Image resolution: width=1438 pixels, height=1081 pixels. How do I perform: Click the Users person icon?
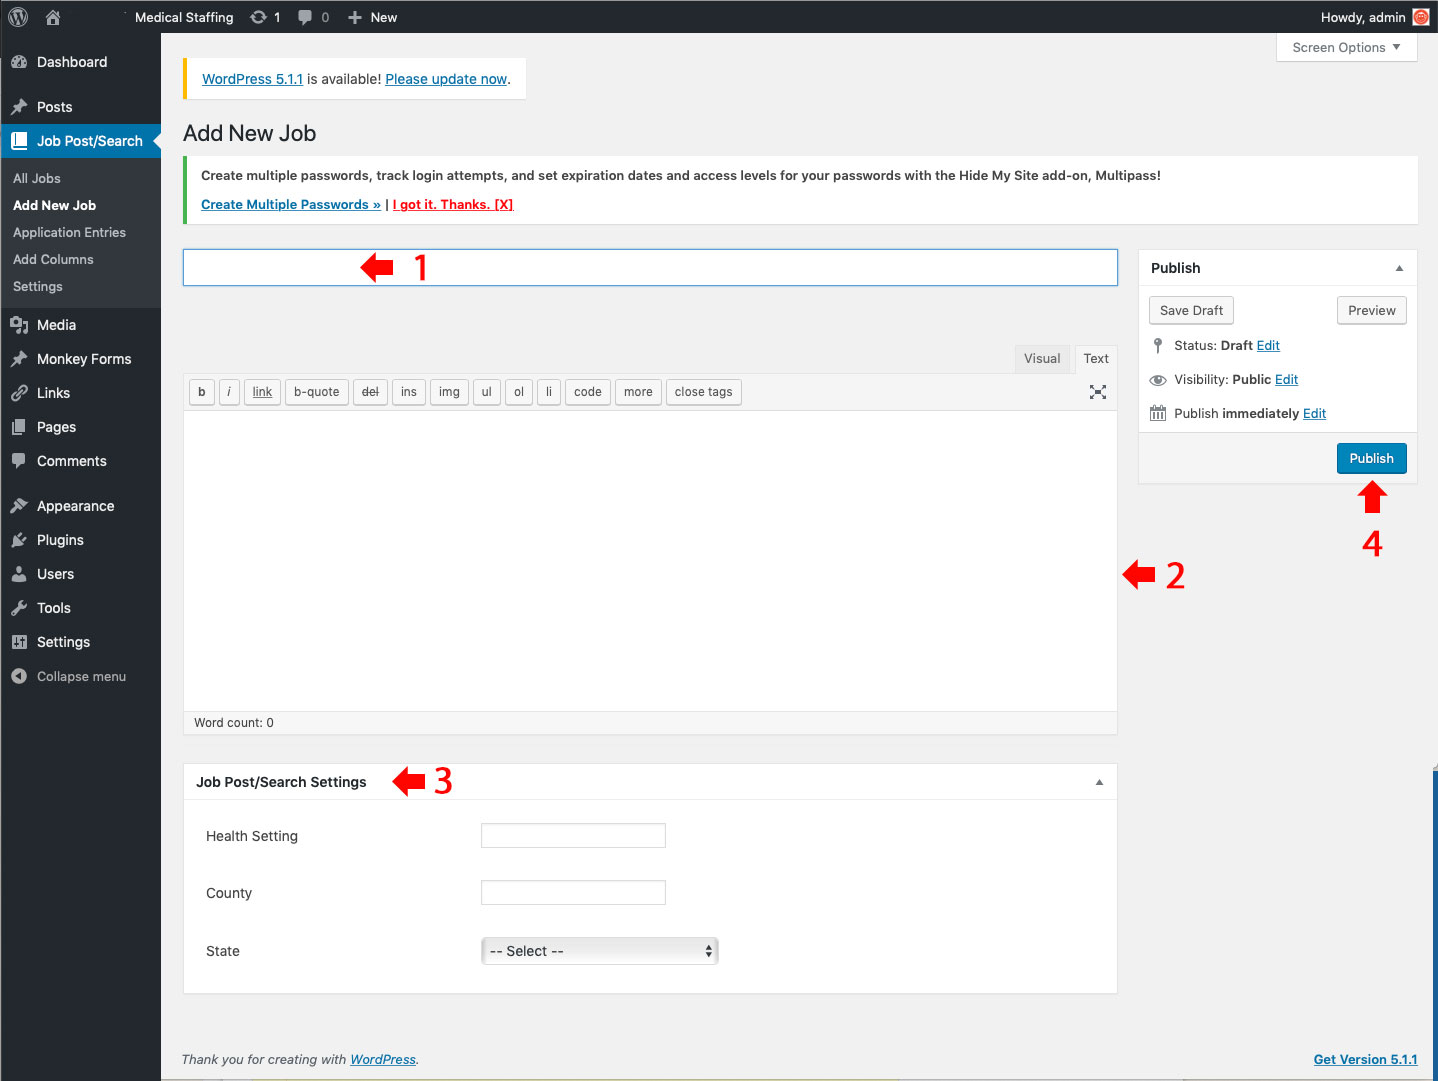19,574
